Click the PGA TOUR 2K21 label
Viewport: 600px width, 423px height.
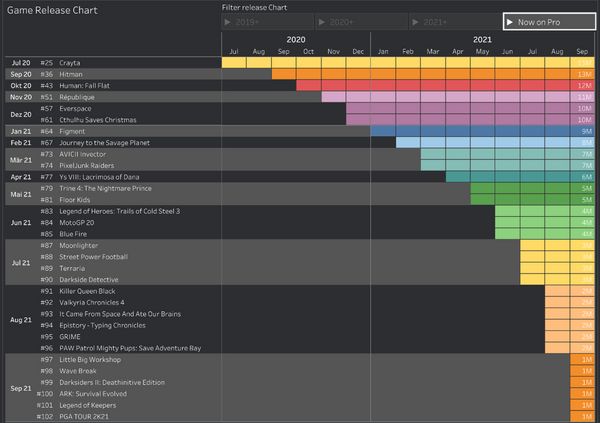(84, 416)
